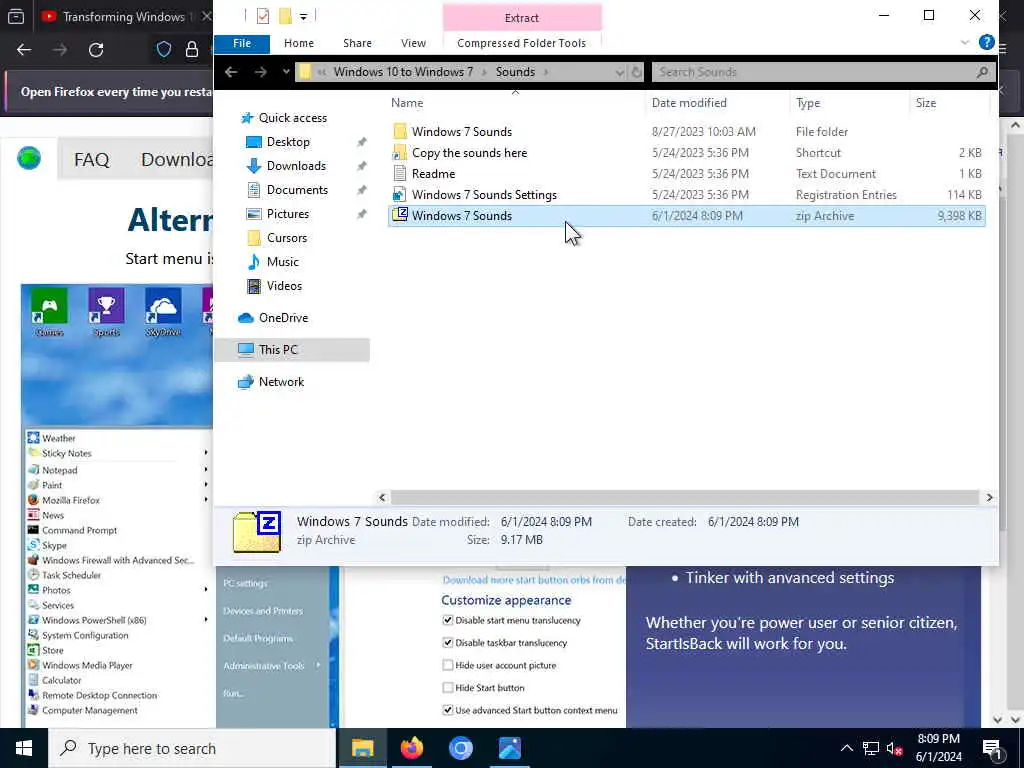This screenshot has height=768, width=1024.
Task: Select the Windows 7 Sounds zip archive icon
Action: click(400, 216)
